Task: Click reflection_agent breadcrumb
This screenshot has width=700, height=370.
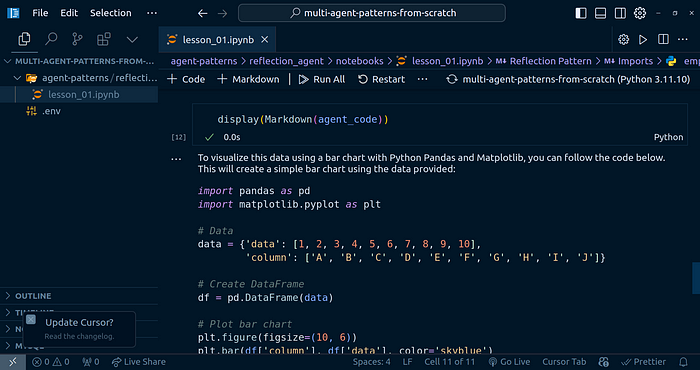Action: 287,61
